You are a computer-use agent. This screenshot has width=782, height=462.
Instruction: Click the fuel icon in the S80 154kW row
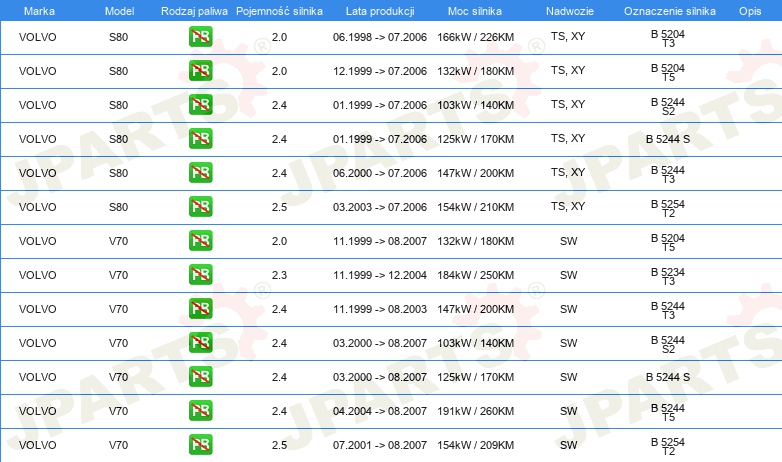pyautogui.click(x=200, y=207)
